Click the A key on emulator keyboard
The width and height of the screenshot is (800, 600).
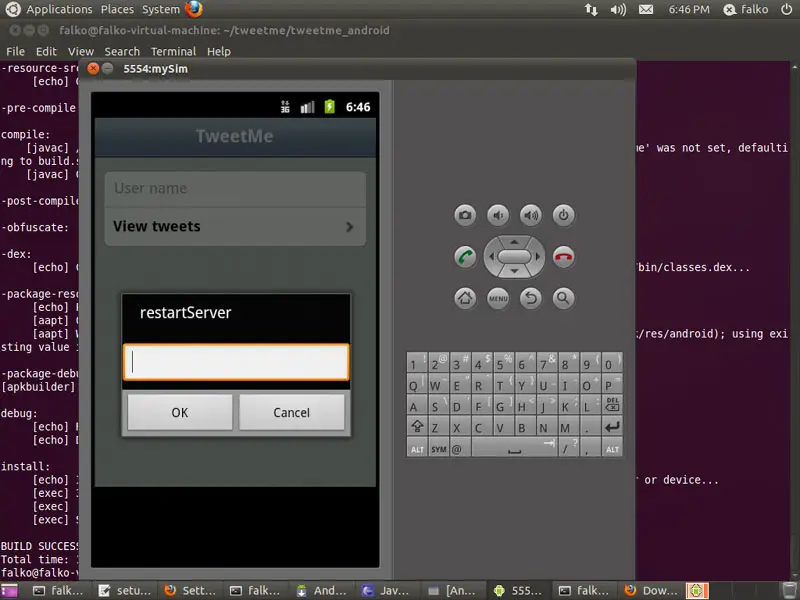417,405
